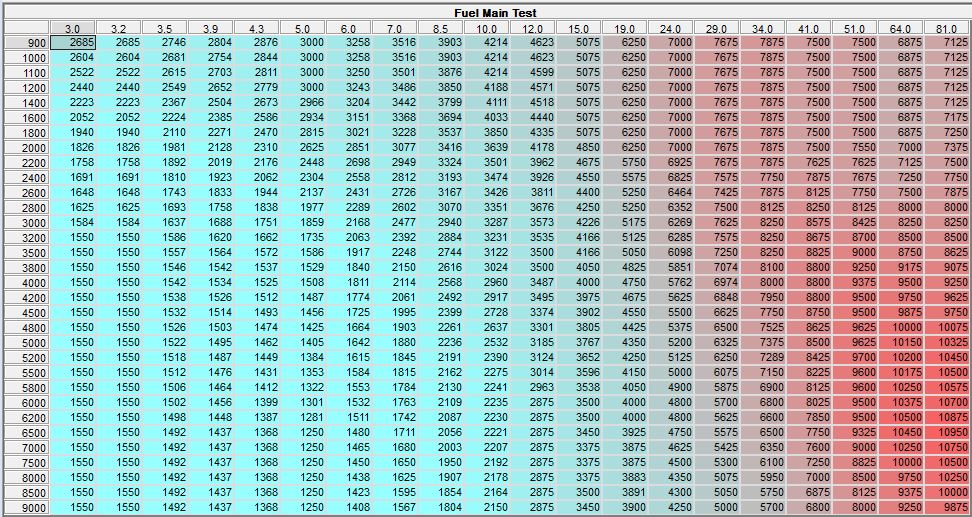The height and width of the screenshot is (517, 972).
Task: Click the 4500 row header
Action: (x=27, y=312)
